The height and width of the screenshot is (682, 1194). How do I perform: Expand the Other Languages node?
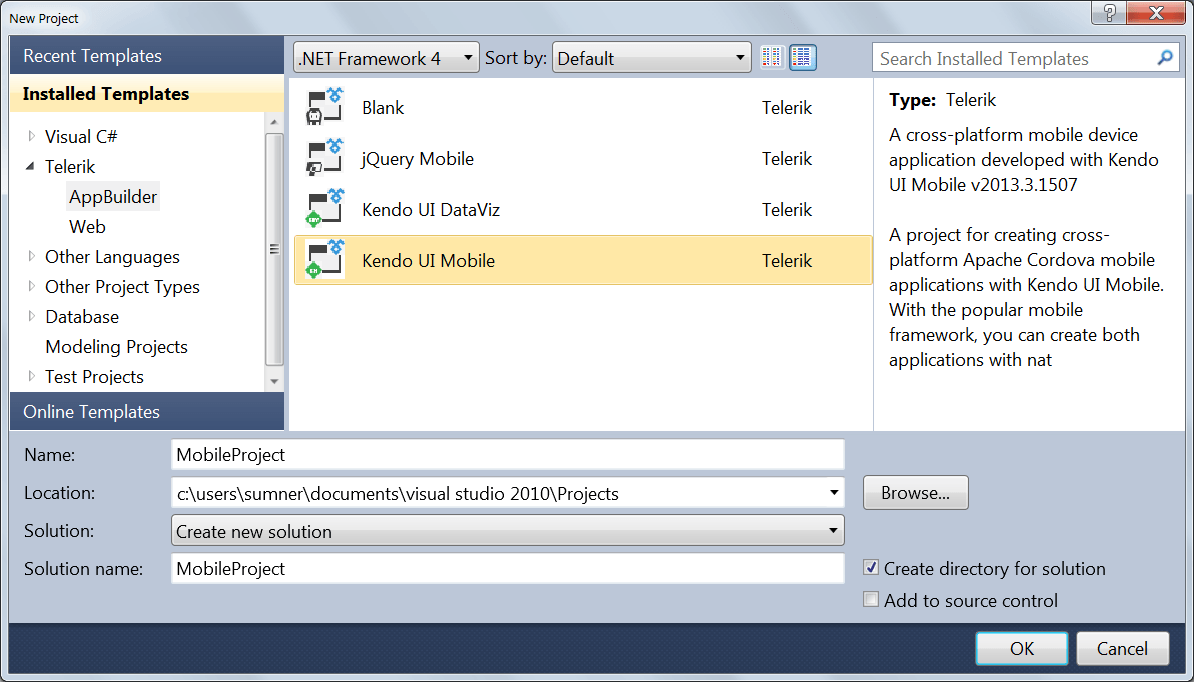click(x=31, y=257)
